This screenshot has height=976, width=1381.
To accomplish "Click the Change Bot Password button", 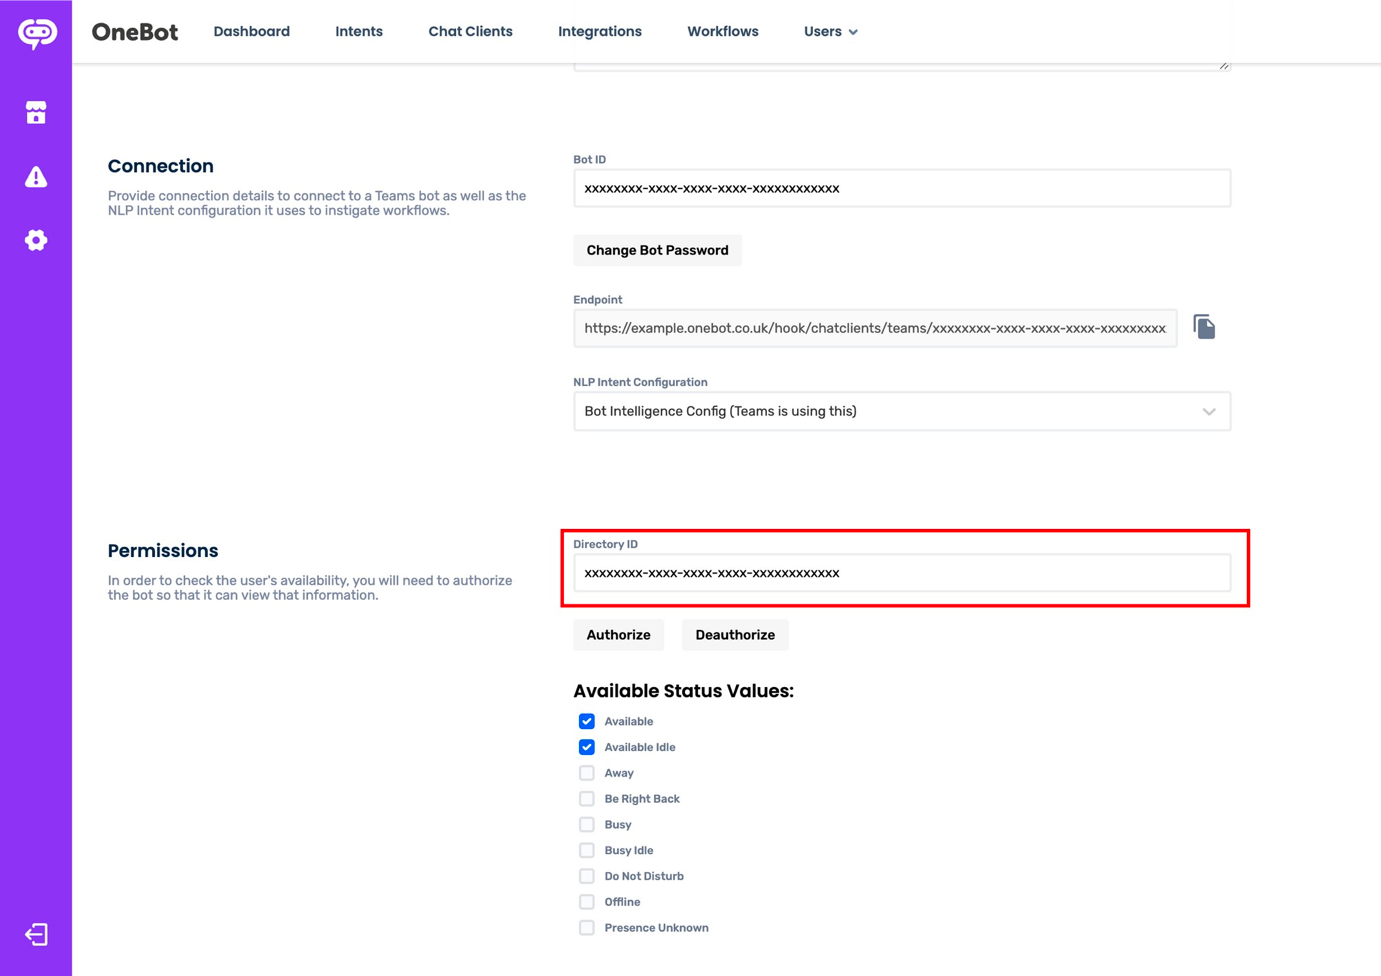I will (658, 250).
